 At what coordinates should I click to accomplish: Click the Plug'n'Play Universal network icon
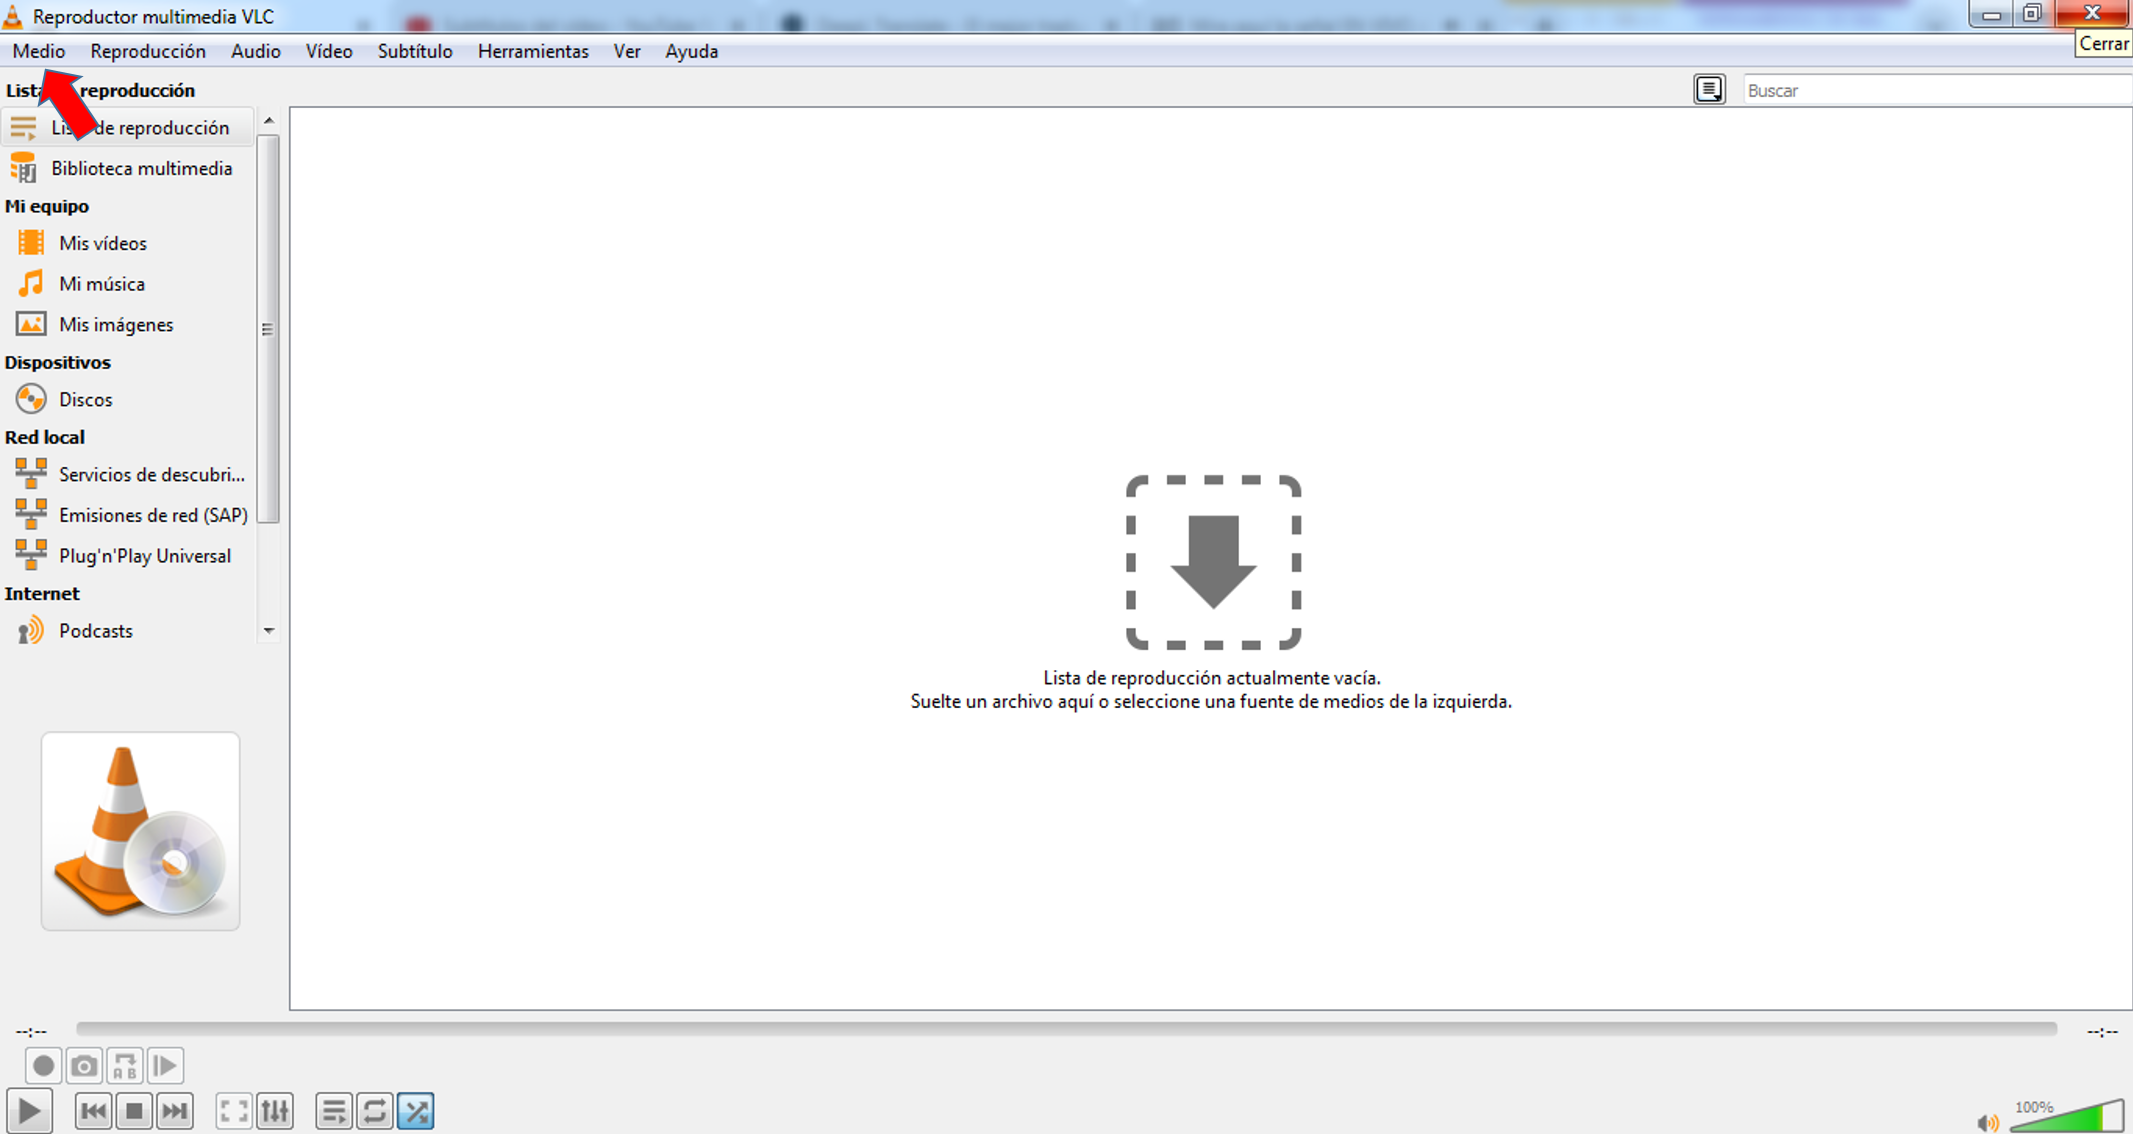pyautogui.click(x=31, y=555)
